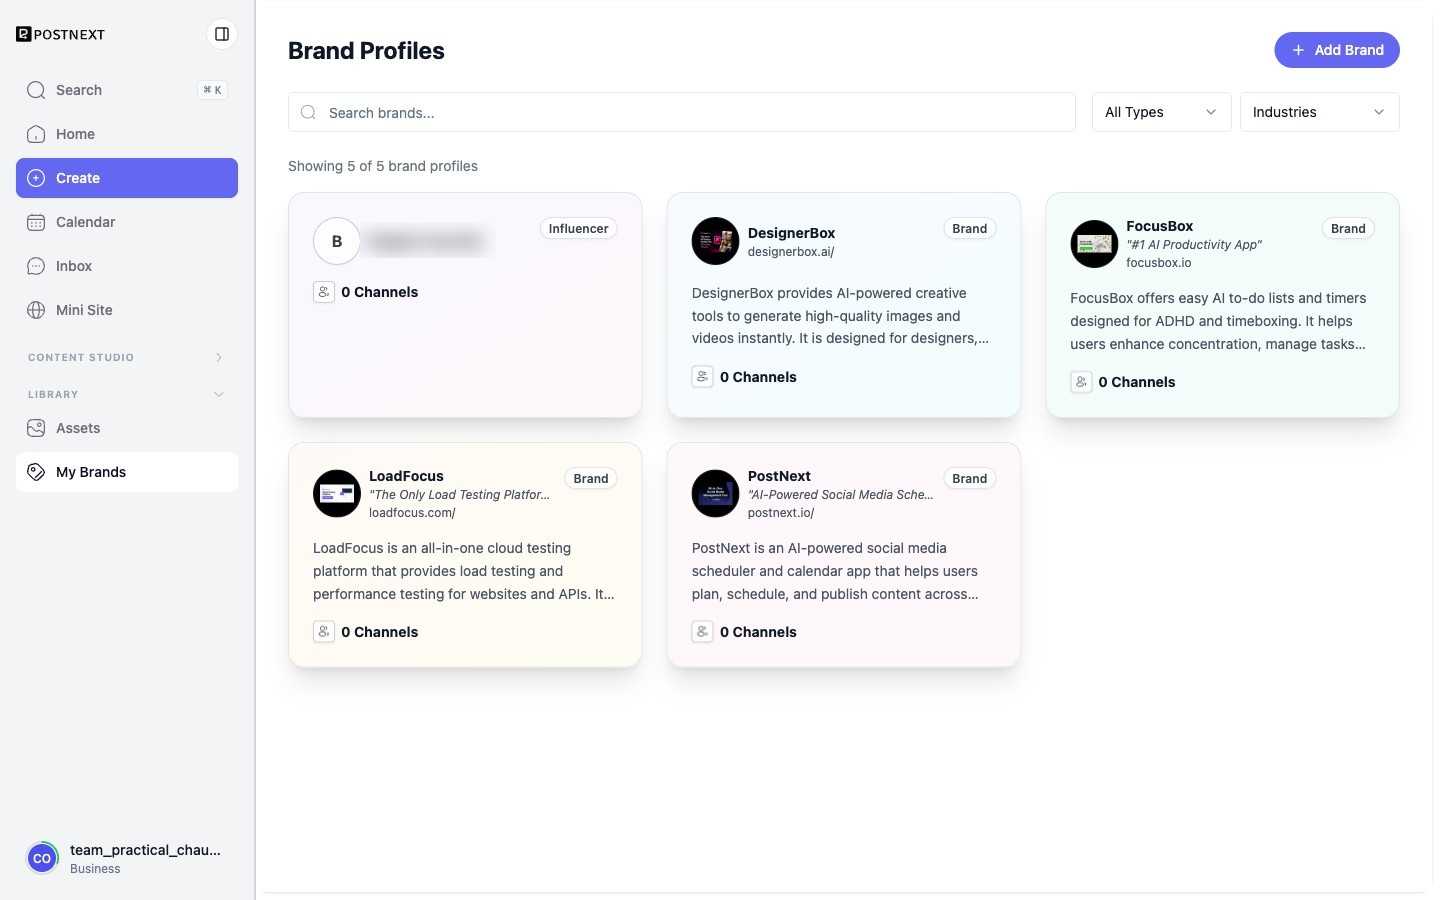Click the PostNext logo icon
Viewport: 1440px width, 900px height.
(24, 34)
